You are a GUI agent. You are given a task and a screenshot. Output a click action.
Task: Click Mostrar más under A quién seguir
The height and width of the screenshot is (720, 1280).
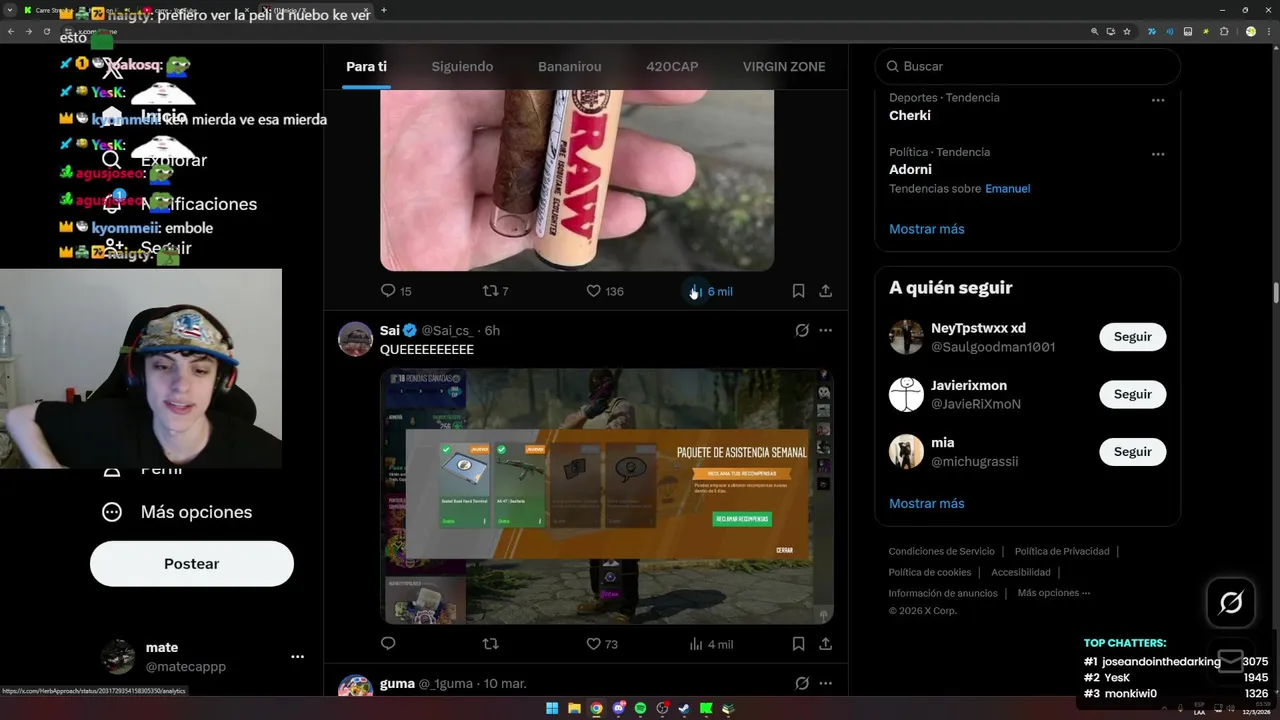click(927, 503)
